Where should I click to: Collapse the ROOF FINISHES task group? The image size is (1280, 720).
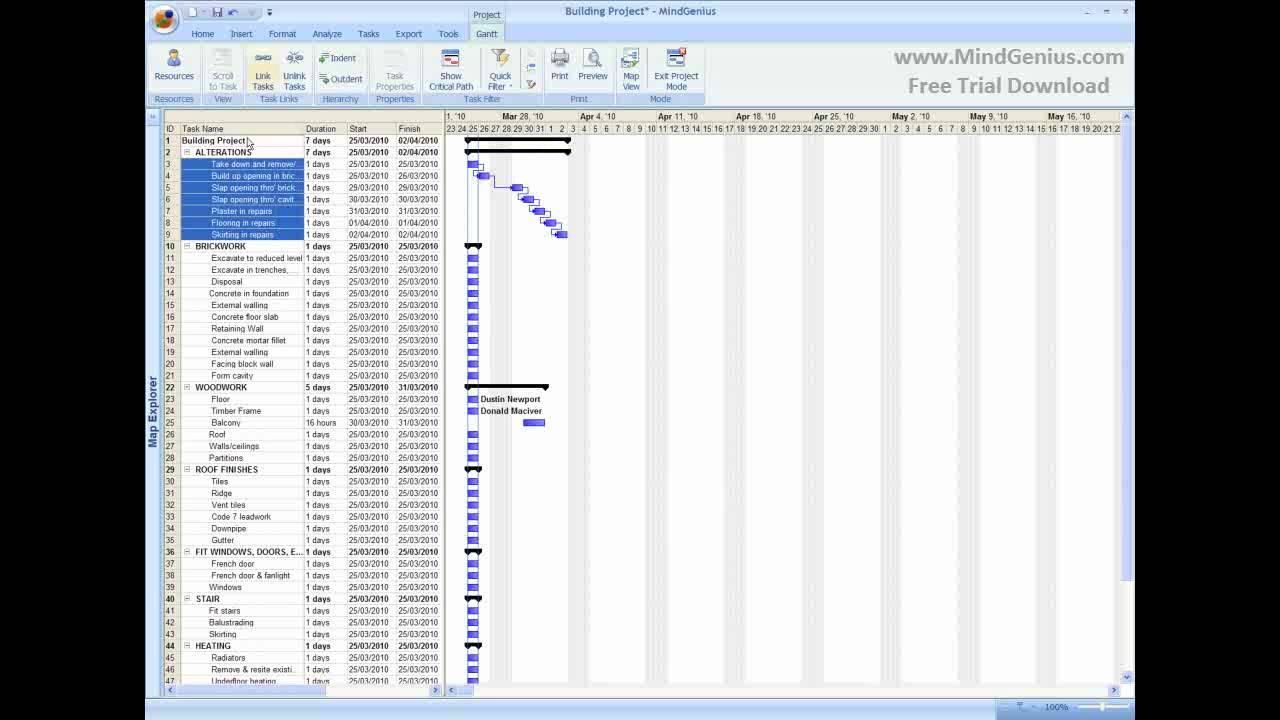187,469
